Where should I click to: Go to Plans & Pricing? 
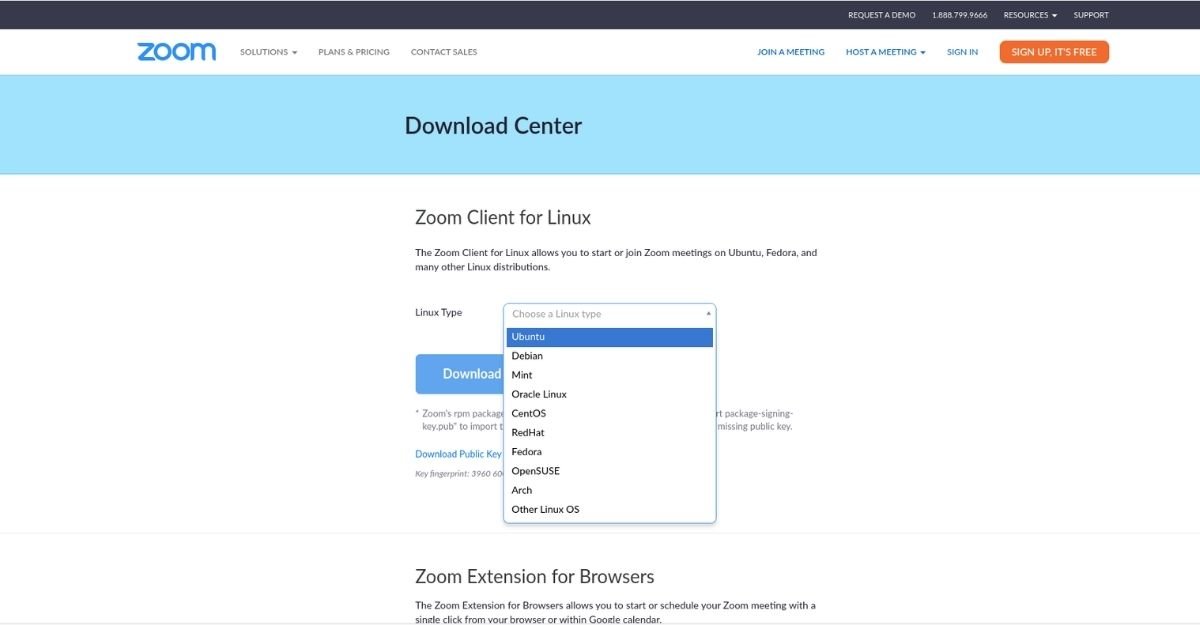click(x=354, y=52)
